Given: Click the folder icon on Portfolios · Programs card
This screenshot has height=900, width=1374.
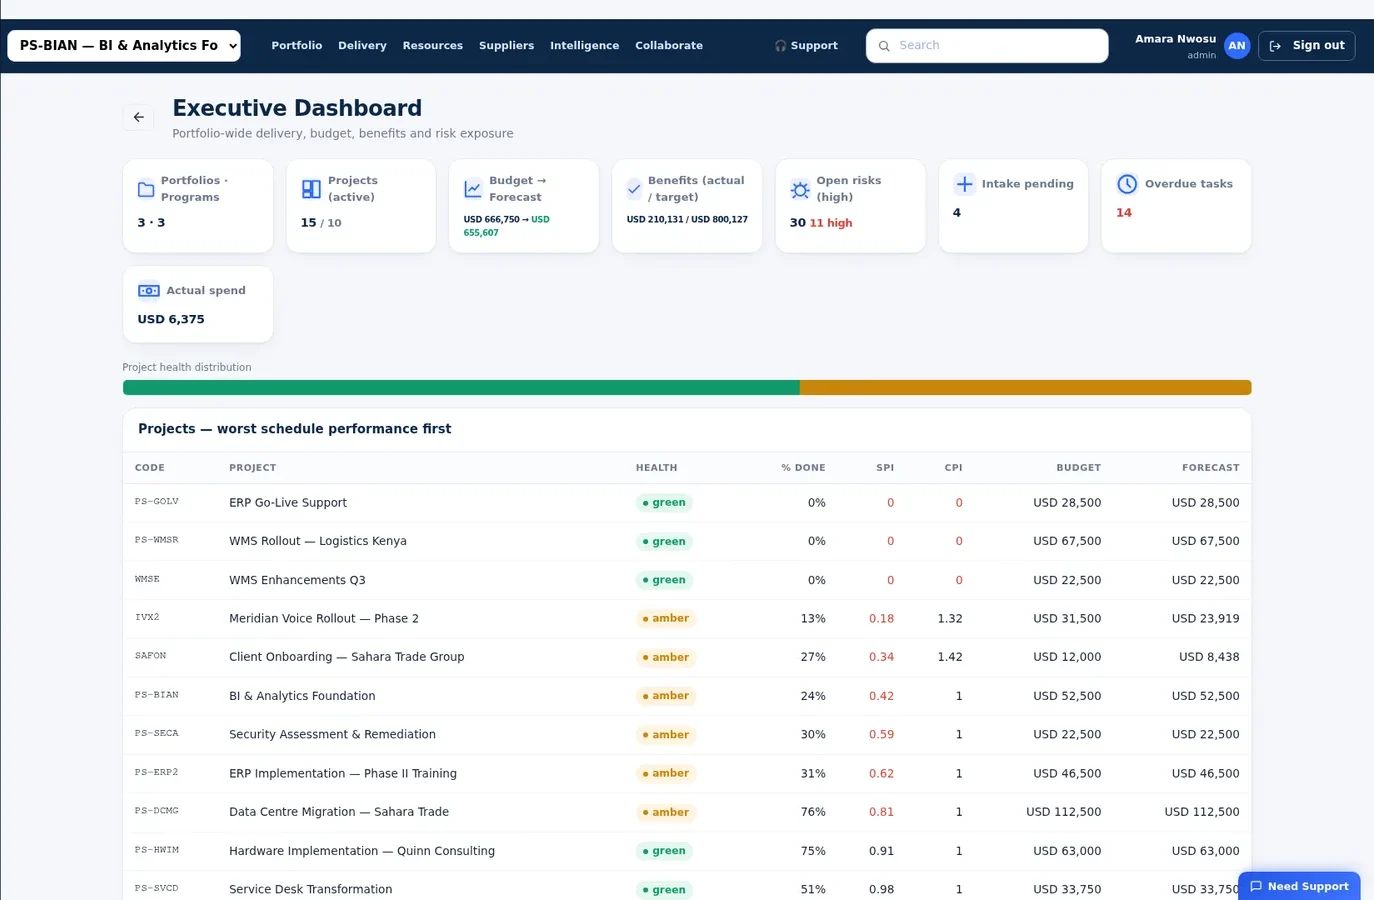Looking at the screenshot, I should click(146, 189).
